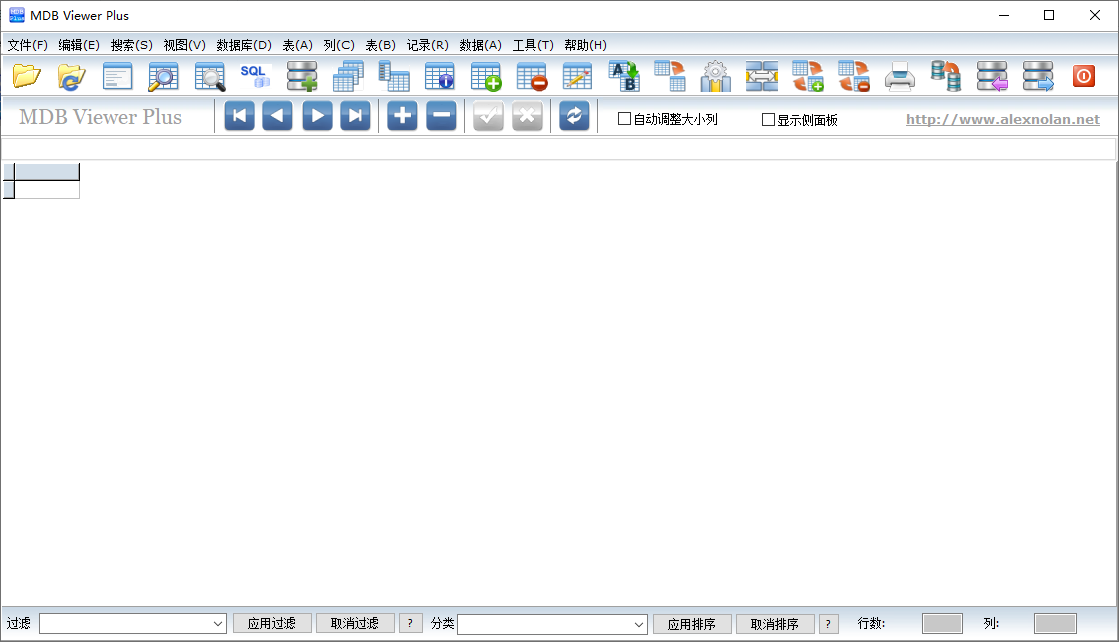Viewport: 1119px width, 642px height.
Task: Click the open database folder icon
Action: pyautogui.click(x=26, y=76)
